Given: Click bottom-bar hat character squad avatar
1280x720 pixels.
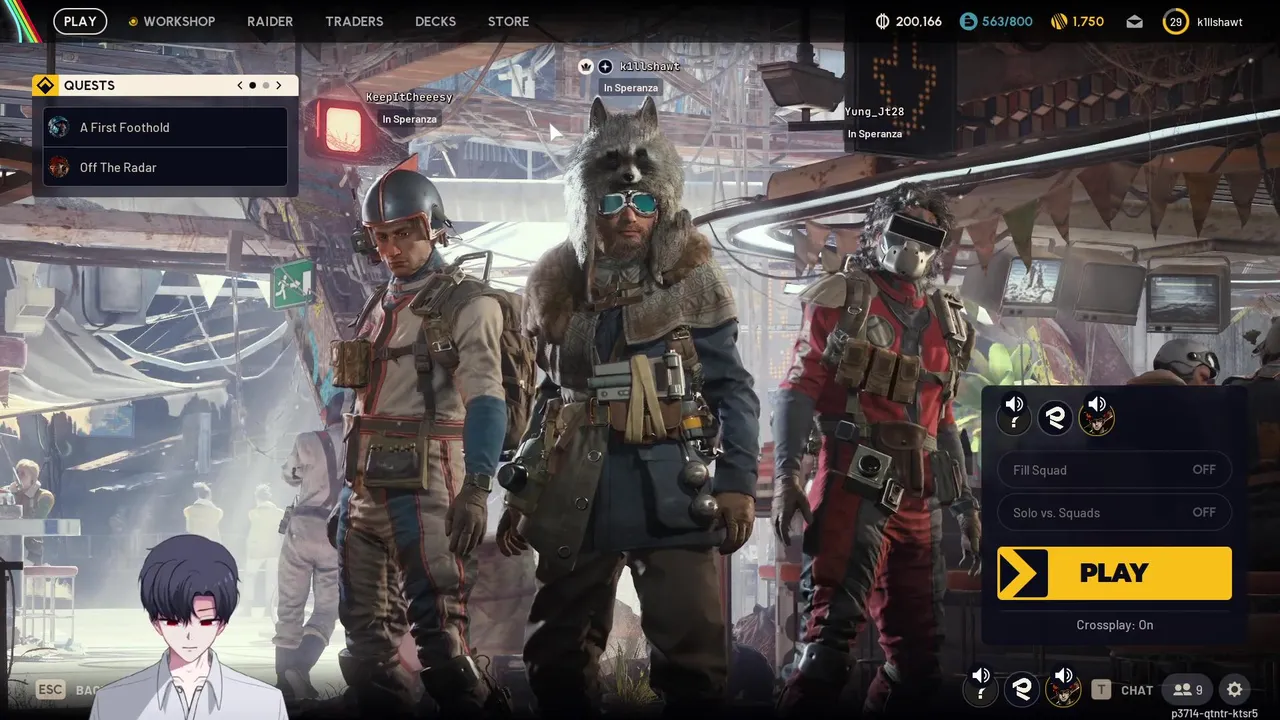Looking at the screenshot, I should click(x=1062, y=691).
